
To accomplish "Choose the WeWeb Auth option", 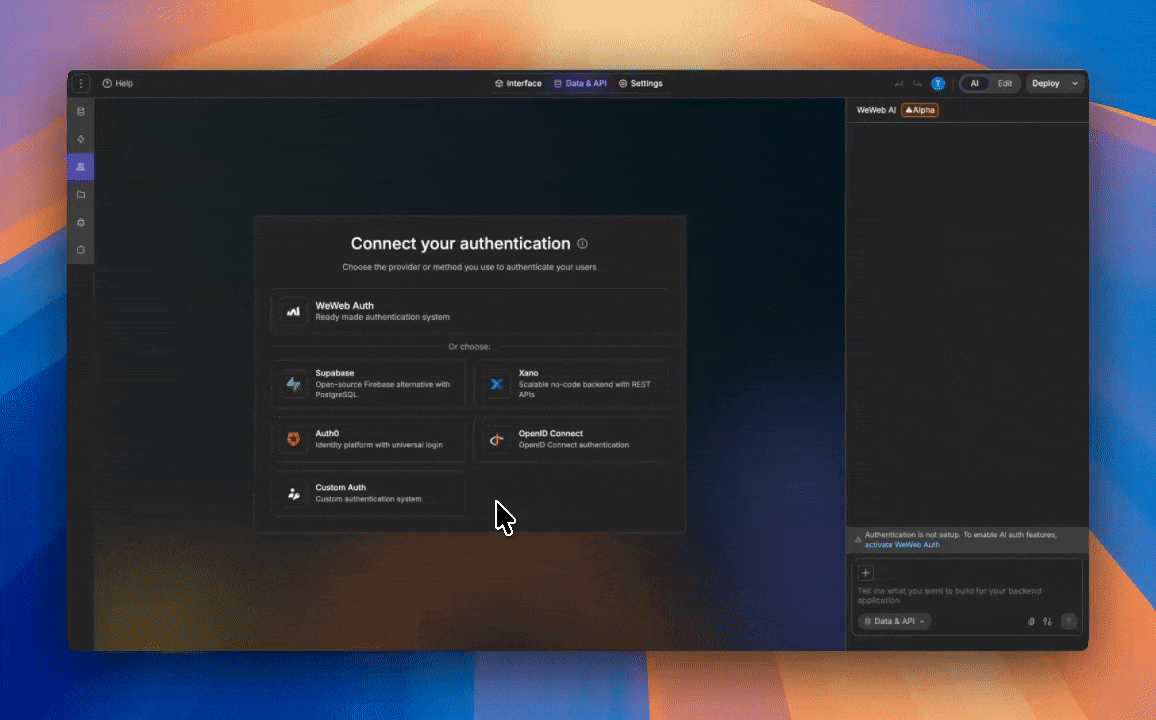I will [470, 311].
